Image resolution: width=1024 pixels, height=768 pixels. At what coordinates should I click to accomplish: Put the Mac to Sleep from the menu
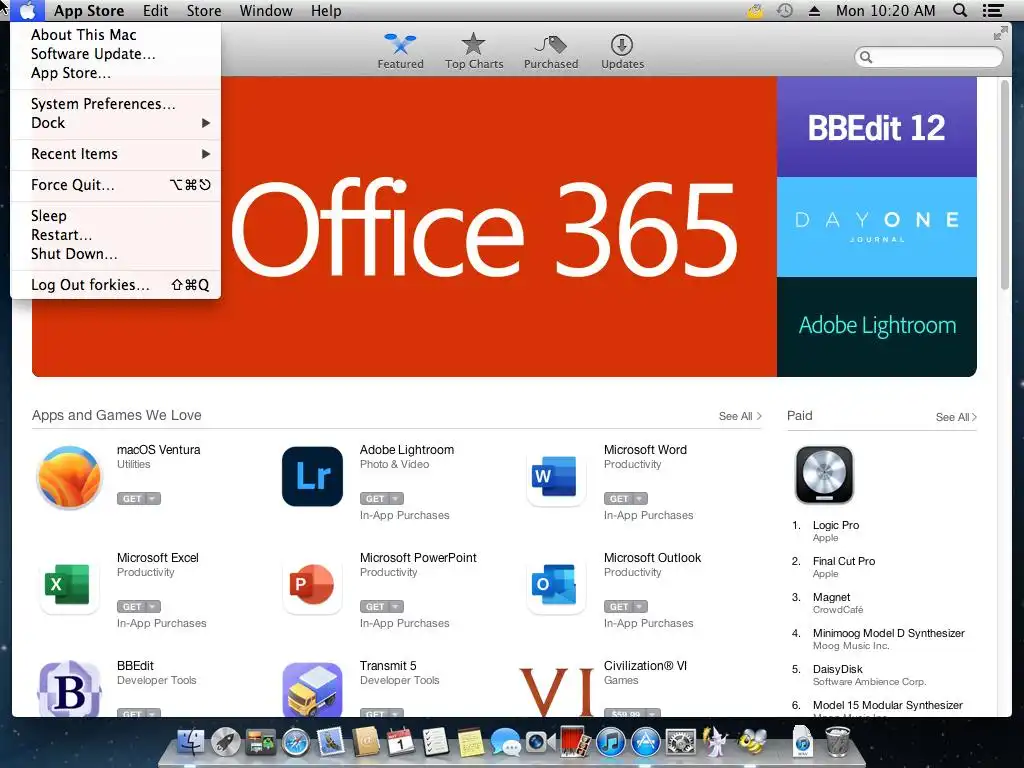tap(116, 216)
